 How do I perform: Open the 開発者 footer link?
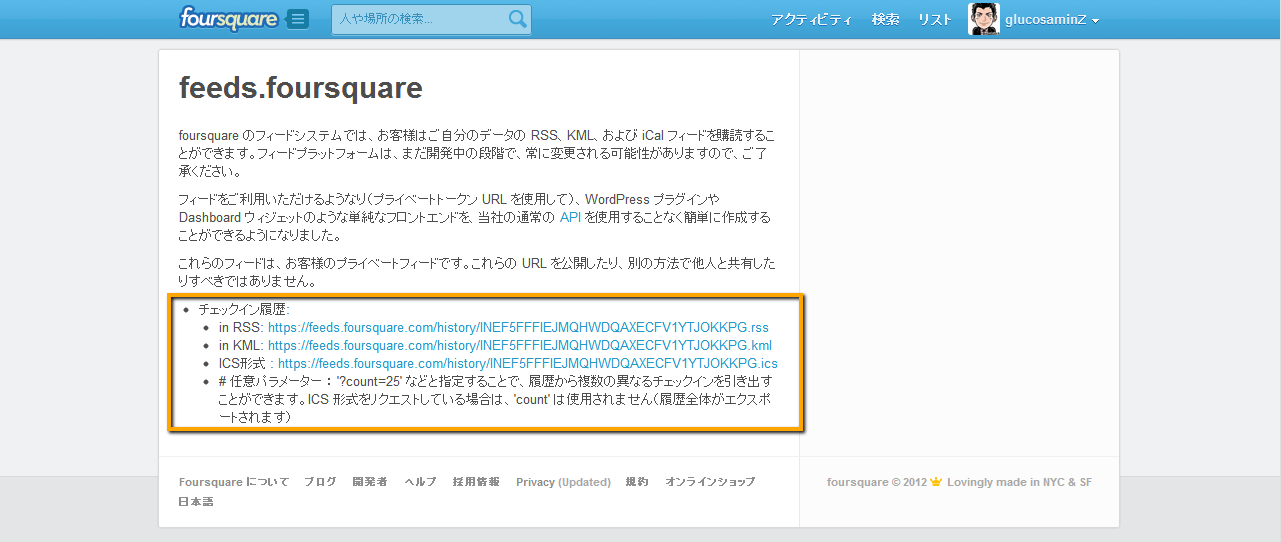tap(370, 482)
